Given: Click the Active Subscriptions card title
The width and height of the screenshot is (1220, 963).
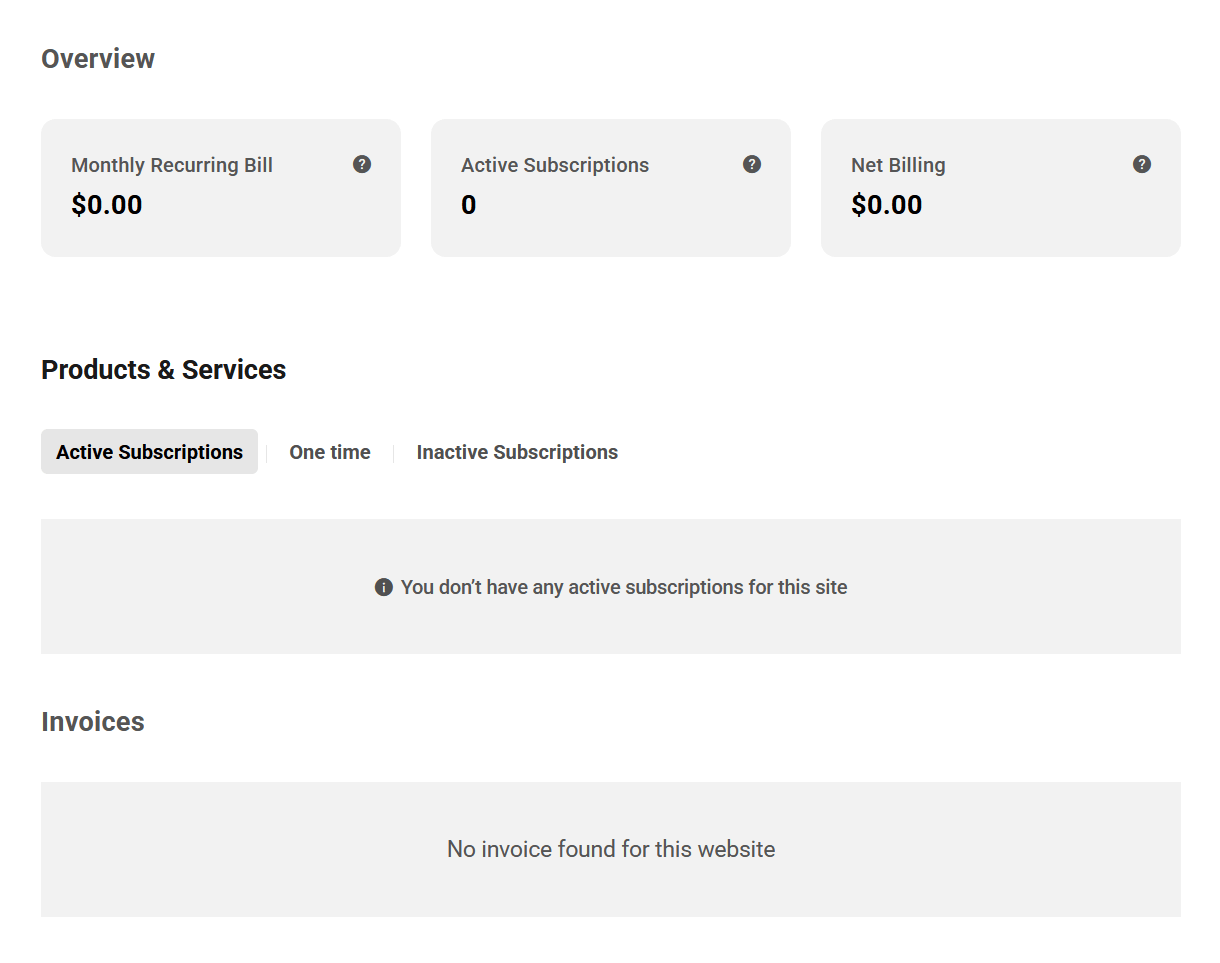Looking at the screenshot, I should point(555,165).
